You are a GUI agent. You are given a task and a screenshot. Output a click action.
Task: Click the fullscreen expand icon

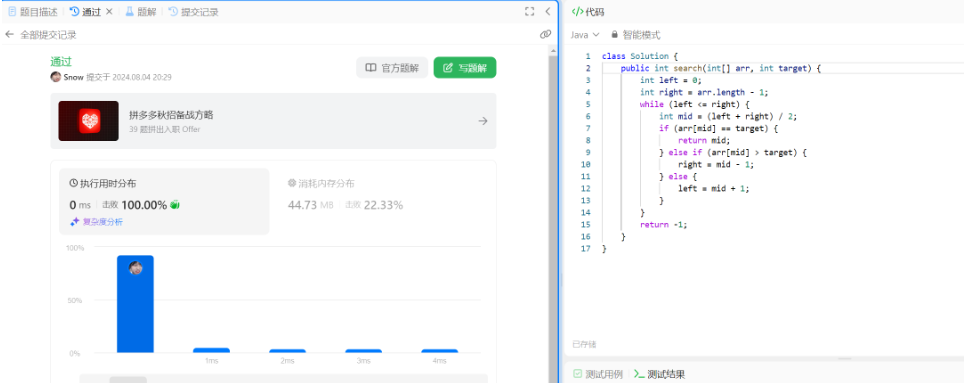click(530, 11)
